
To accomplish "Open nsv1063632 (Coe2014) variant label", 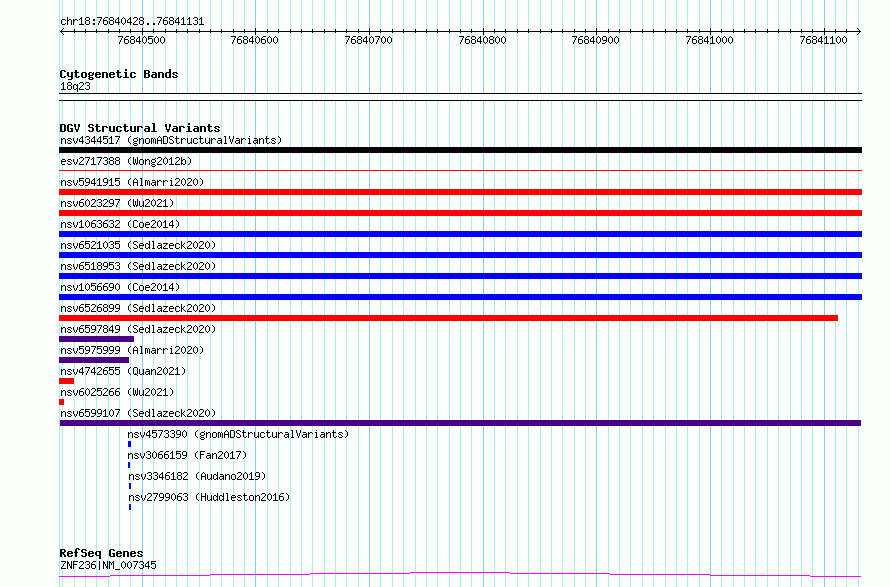I will click(120, 224).
